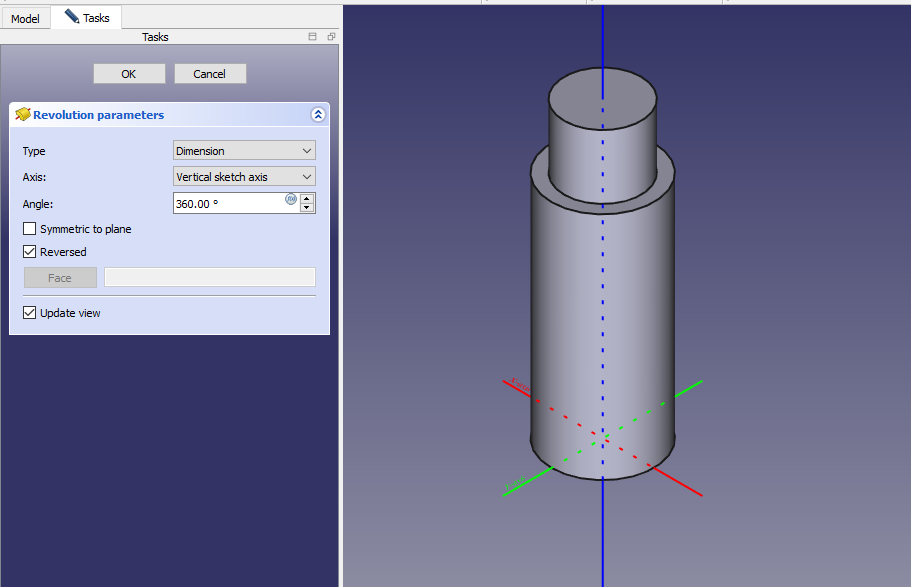The height and width of the screenshot is (587, 911).
Task: Switch to the Model tab
Action: pyautogui.click(x=25, y=18)
